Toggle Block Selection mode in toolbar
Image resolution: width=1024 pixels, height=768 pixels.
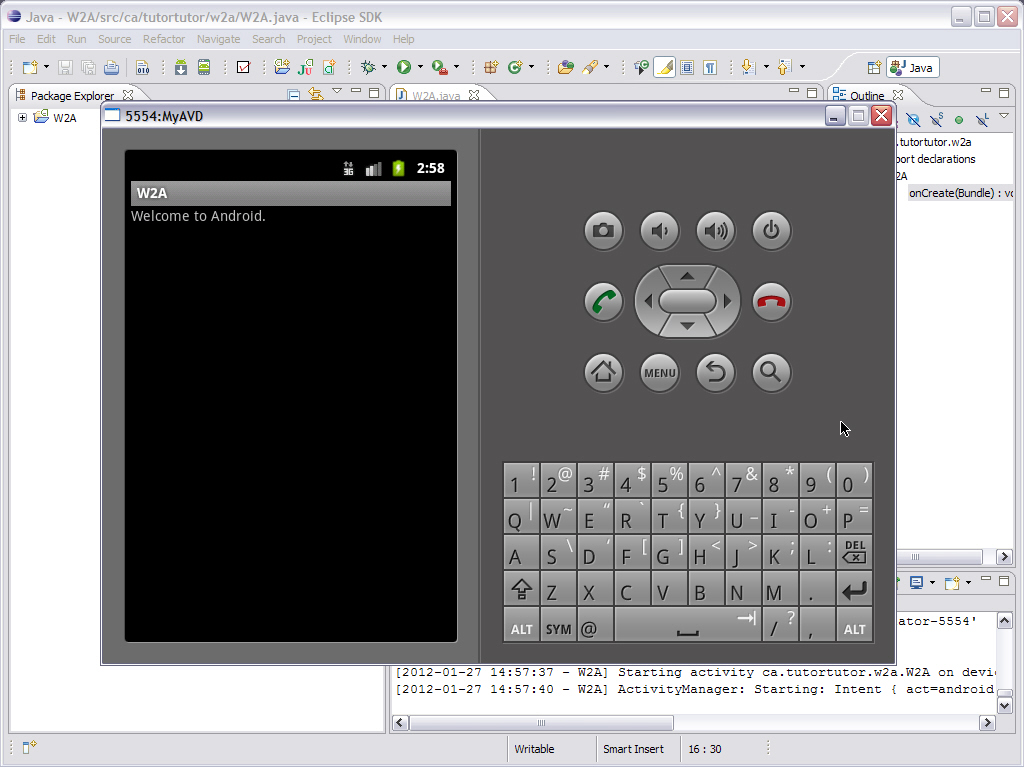[687, 67]
